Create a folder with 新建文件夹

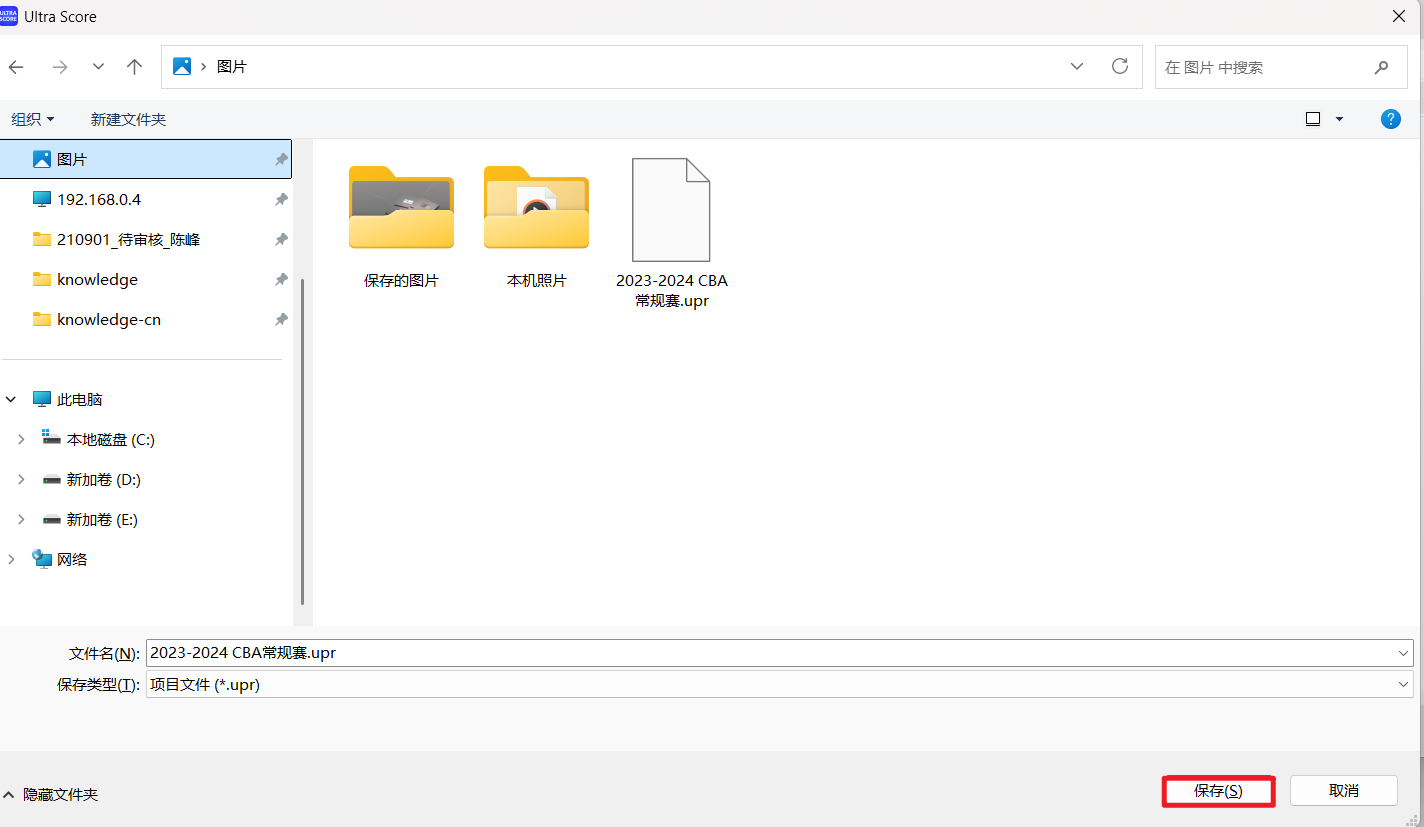128,118
